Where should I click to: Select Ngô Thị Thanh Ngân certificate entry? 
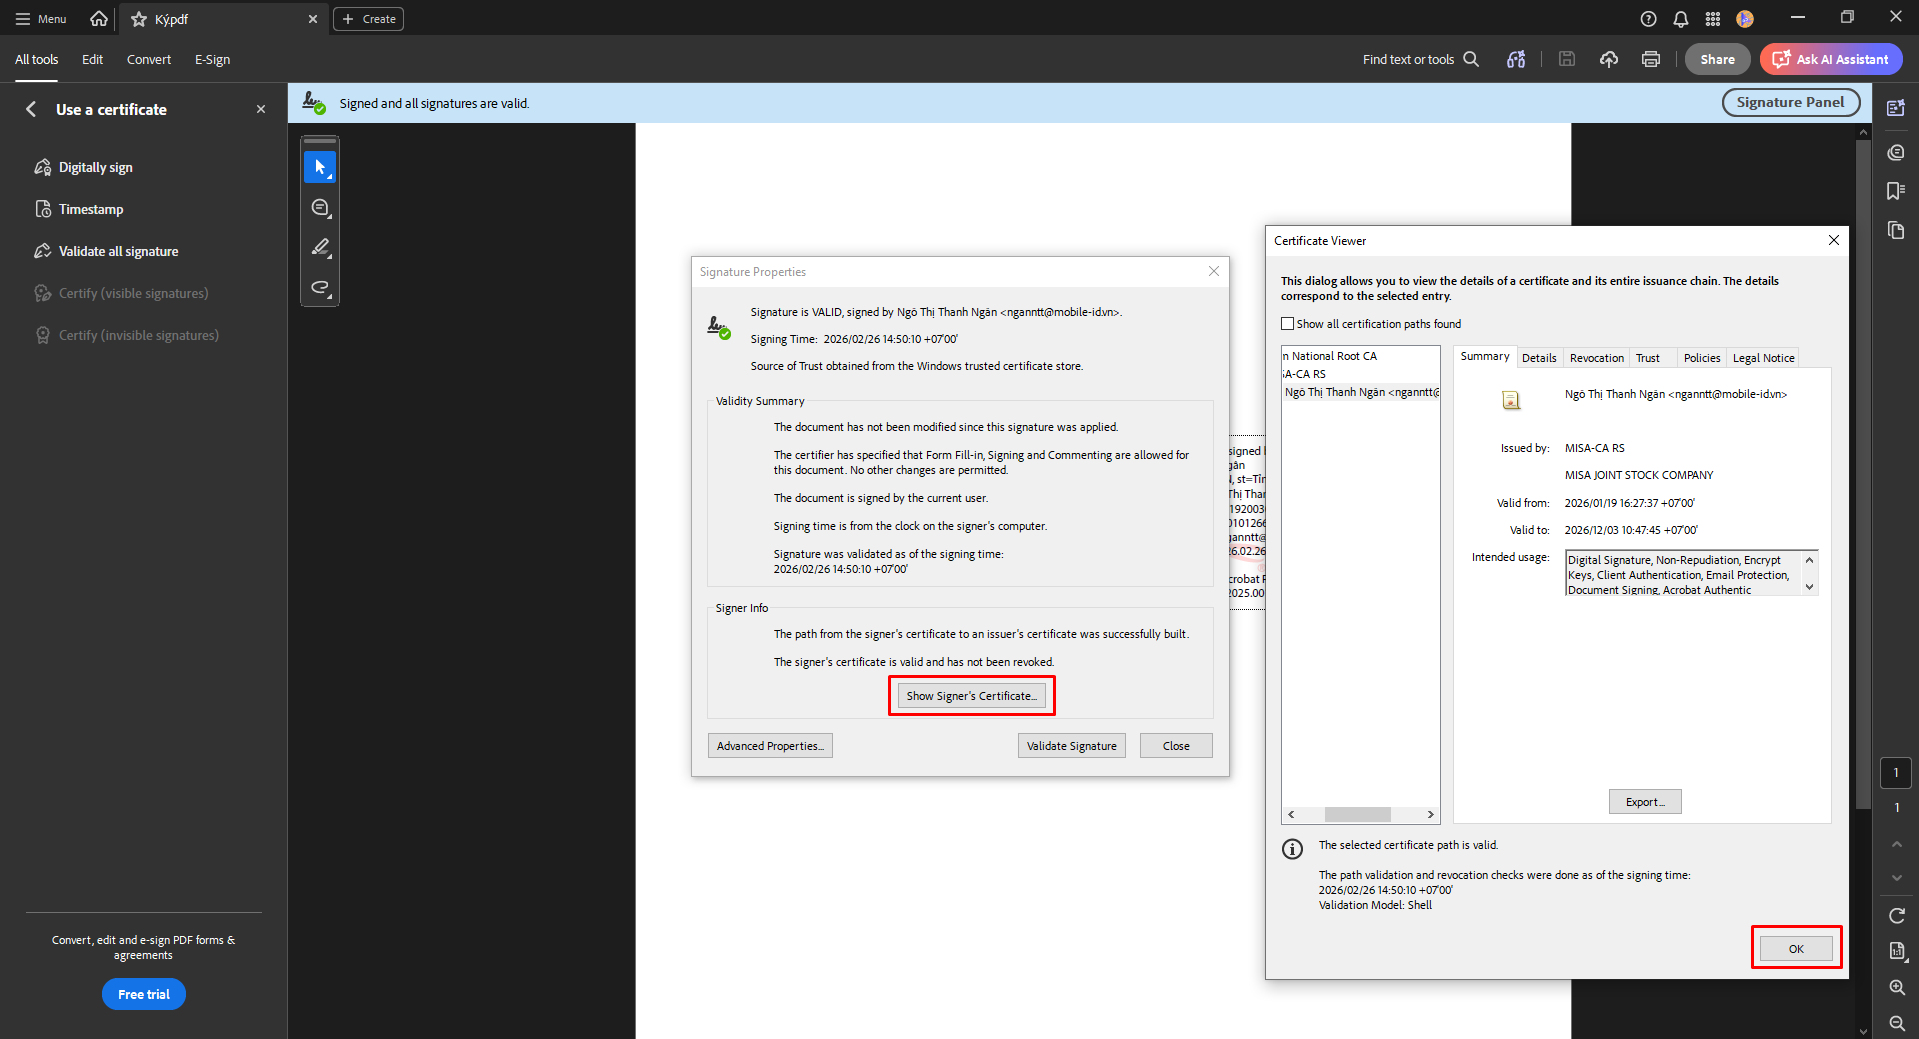point(1361,392)
